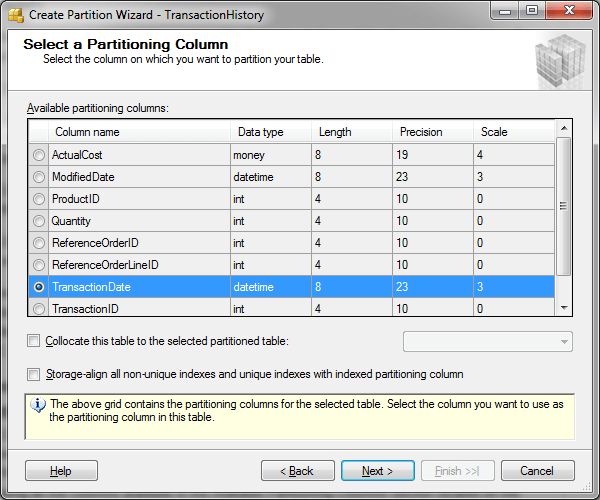Choose ProductID as partitioning column
The height and width of the screenshot is (500, 600).
click(x=39, y=199)
